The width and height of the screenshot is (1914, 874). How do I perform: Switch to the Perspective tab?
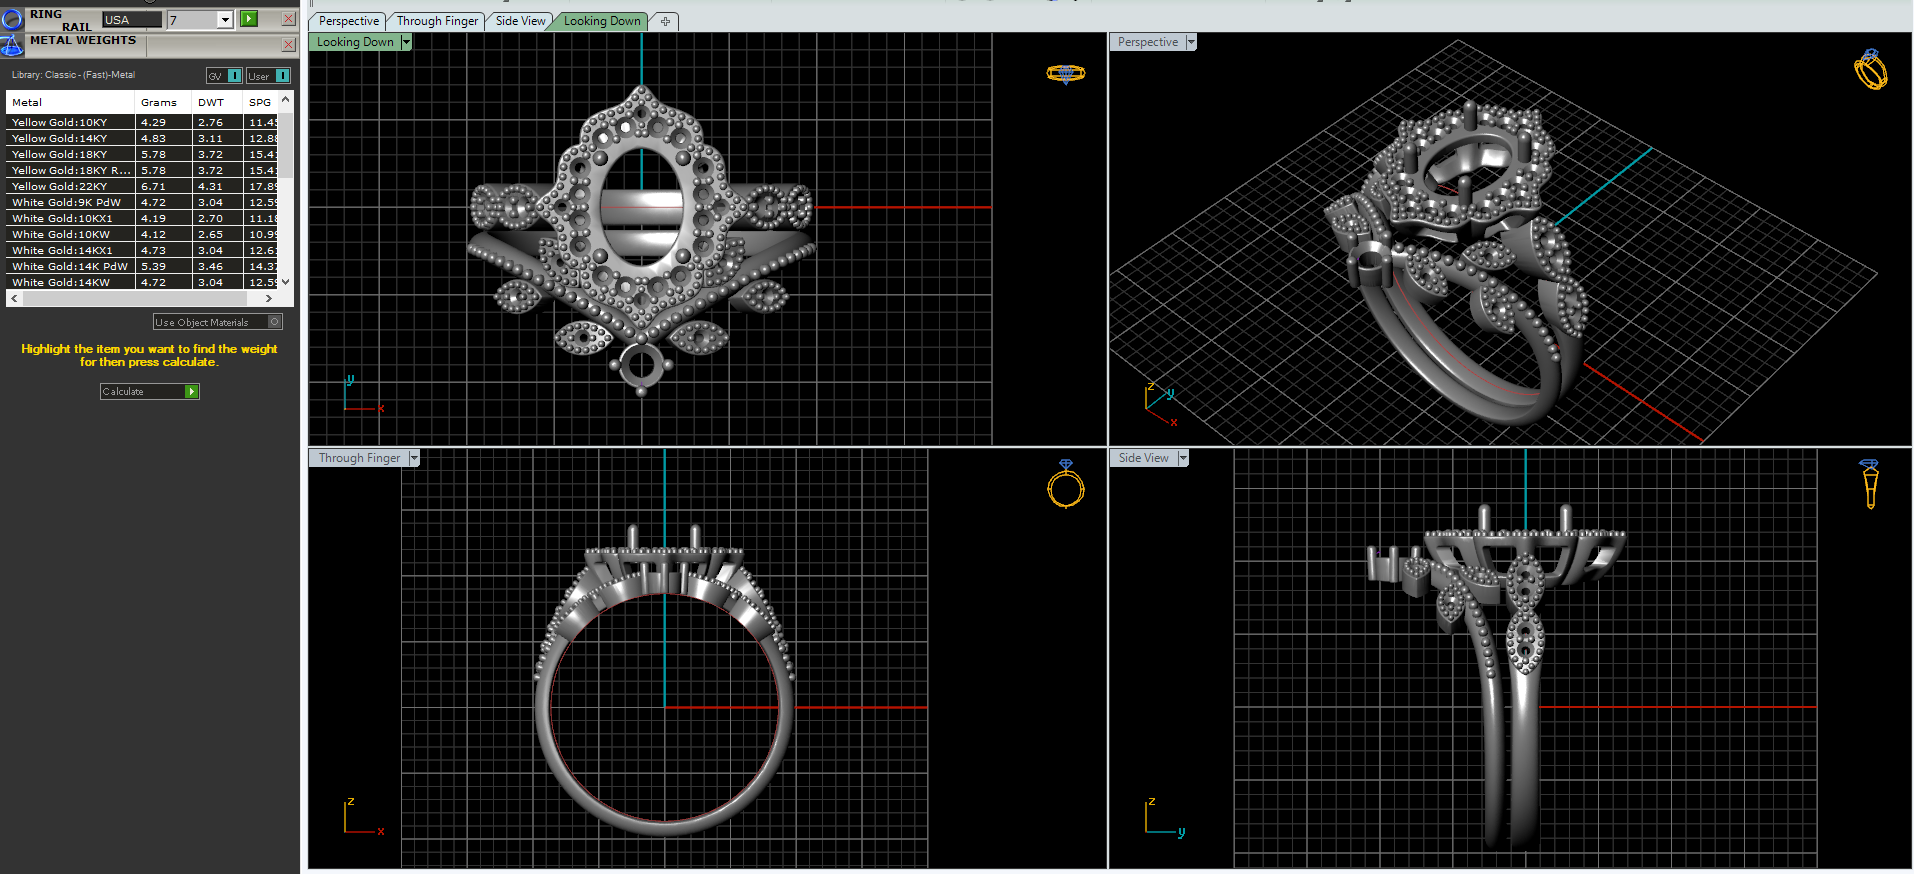(x=348, y=21)
